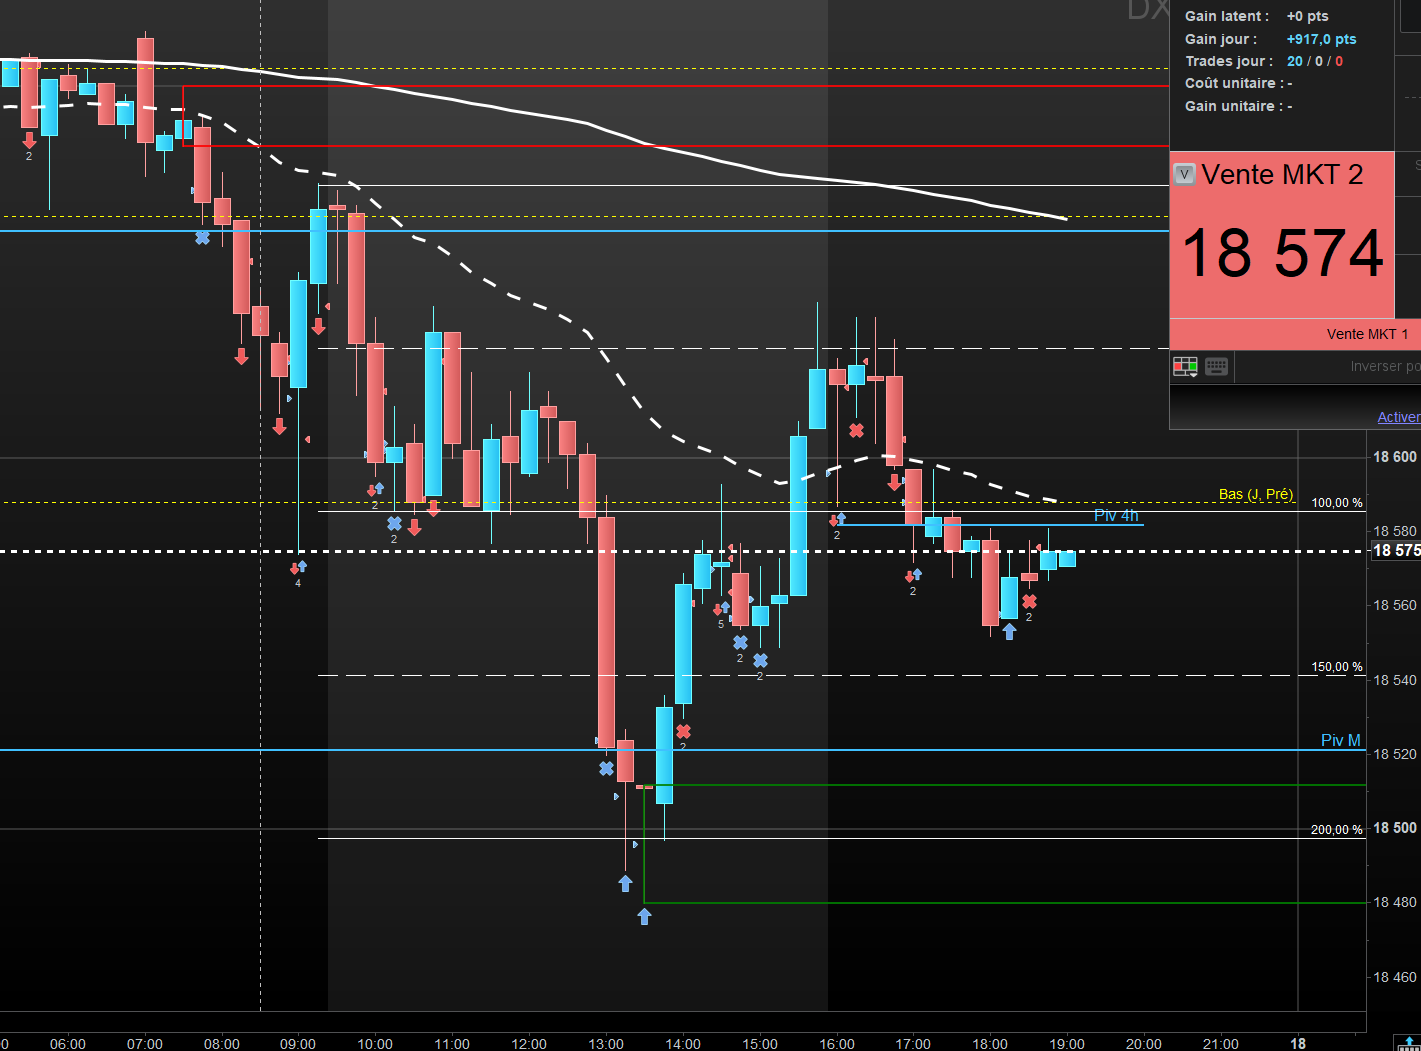Click the 11:00 time axis label
The image size is (1421, 1051).
452,1044
